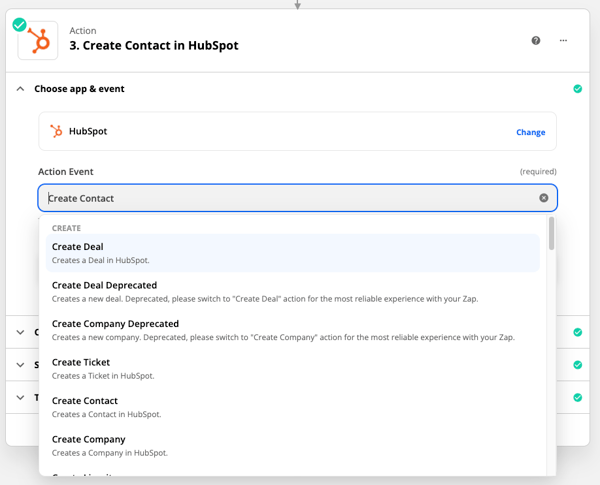Select the Create Ticket option
The image size is (600, 485).
[293, 369]
